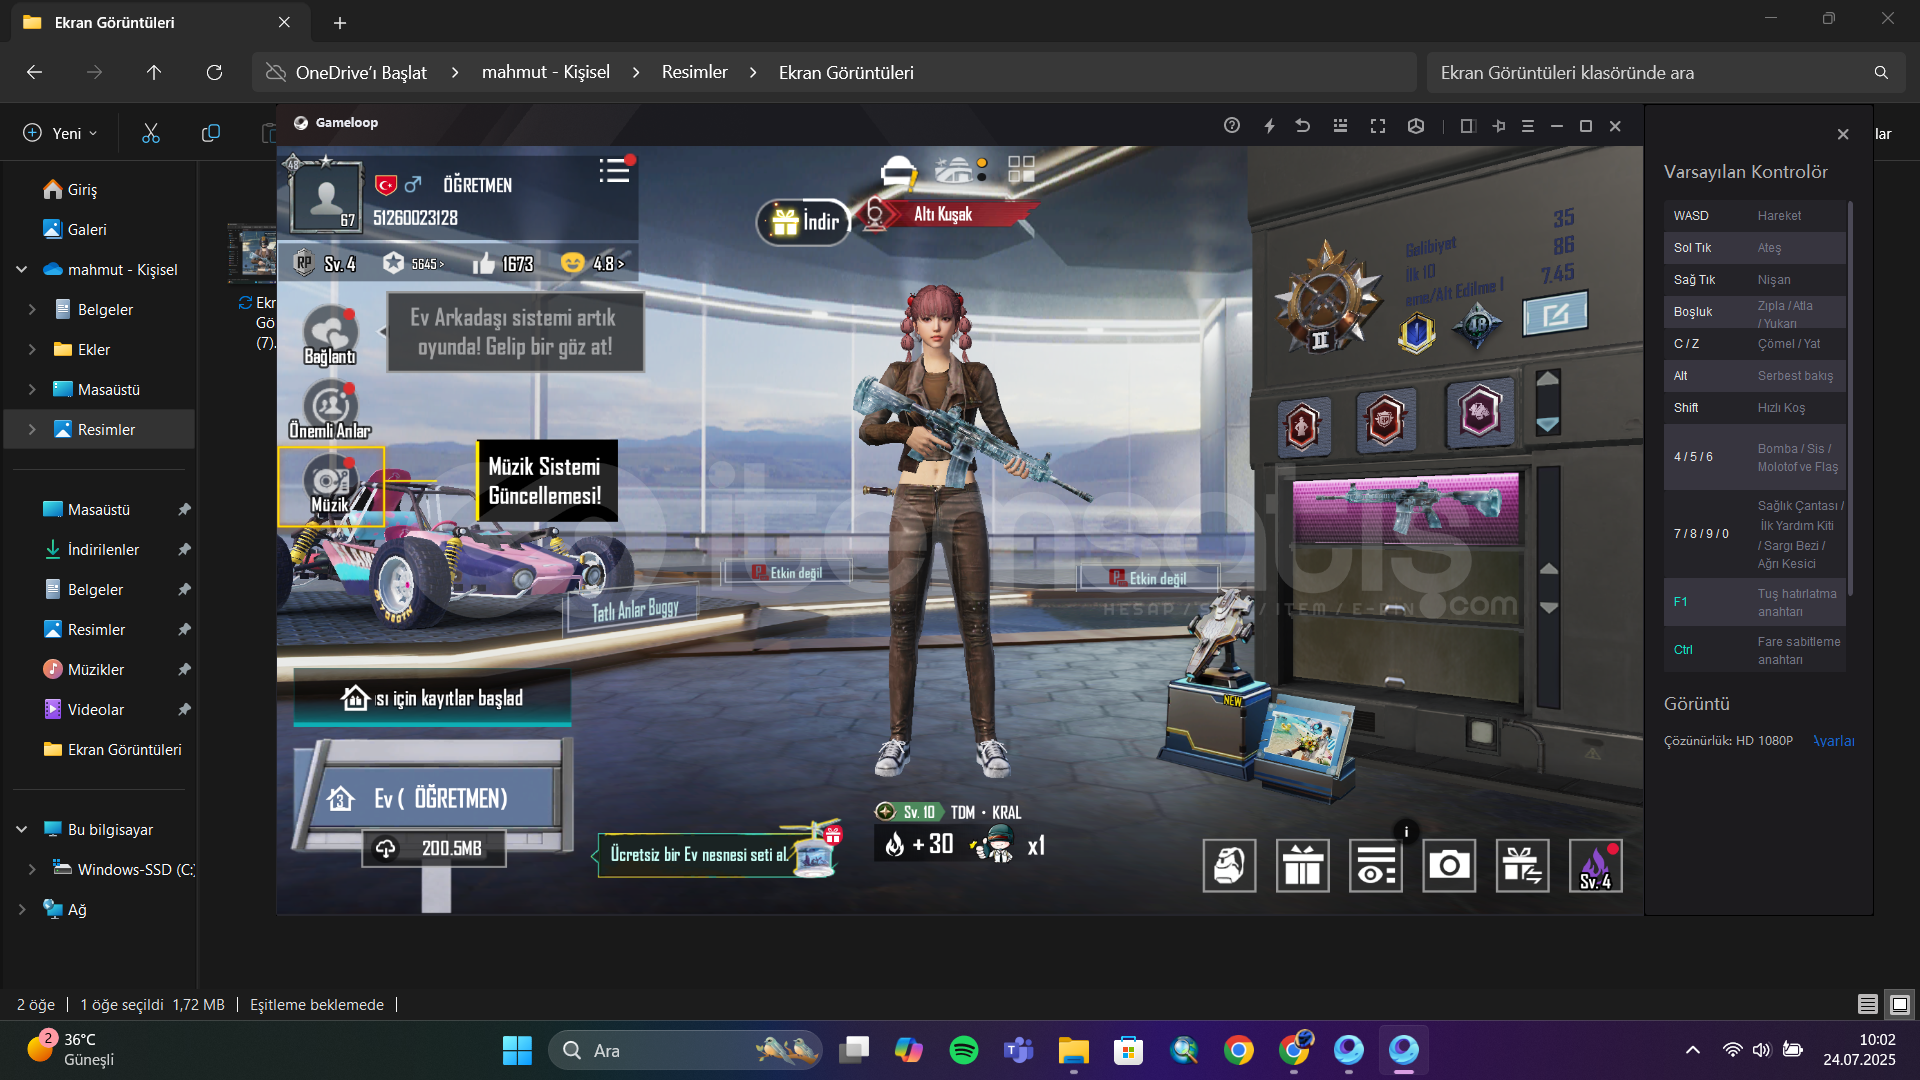This screenshot has width=1920, height=1080.
Task: Open a new Explorer tab
Action: coord(340,22)
